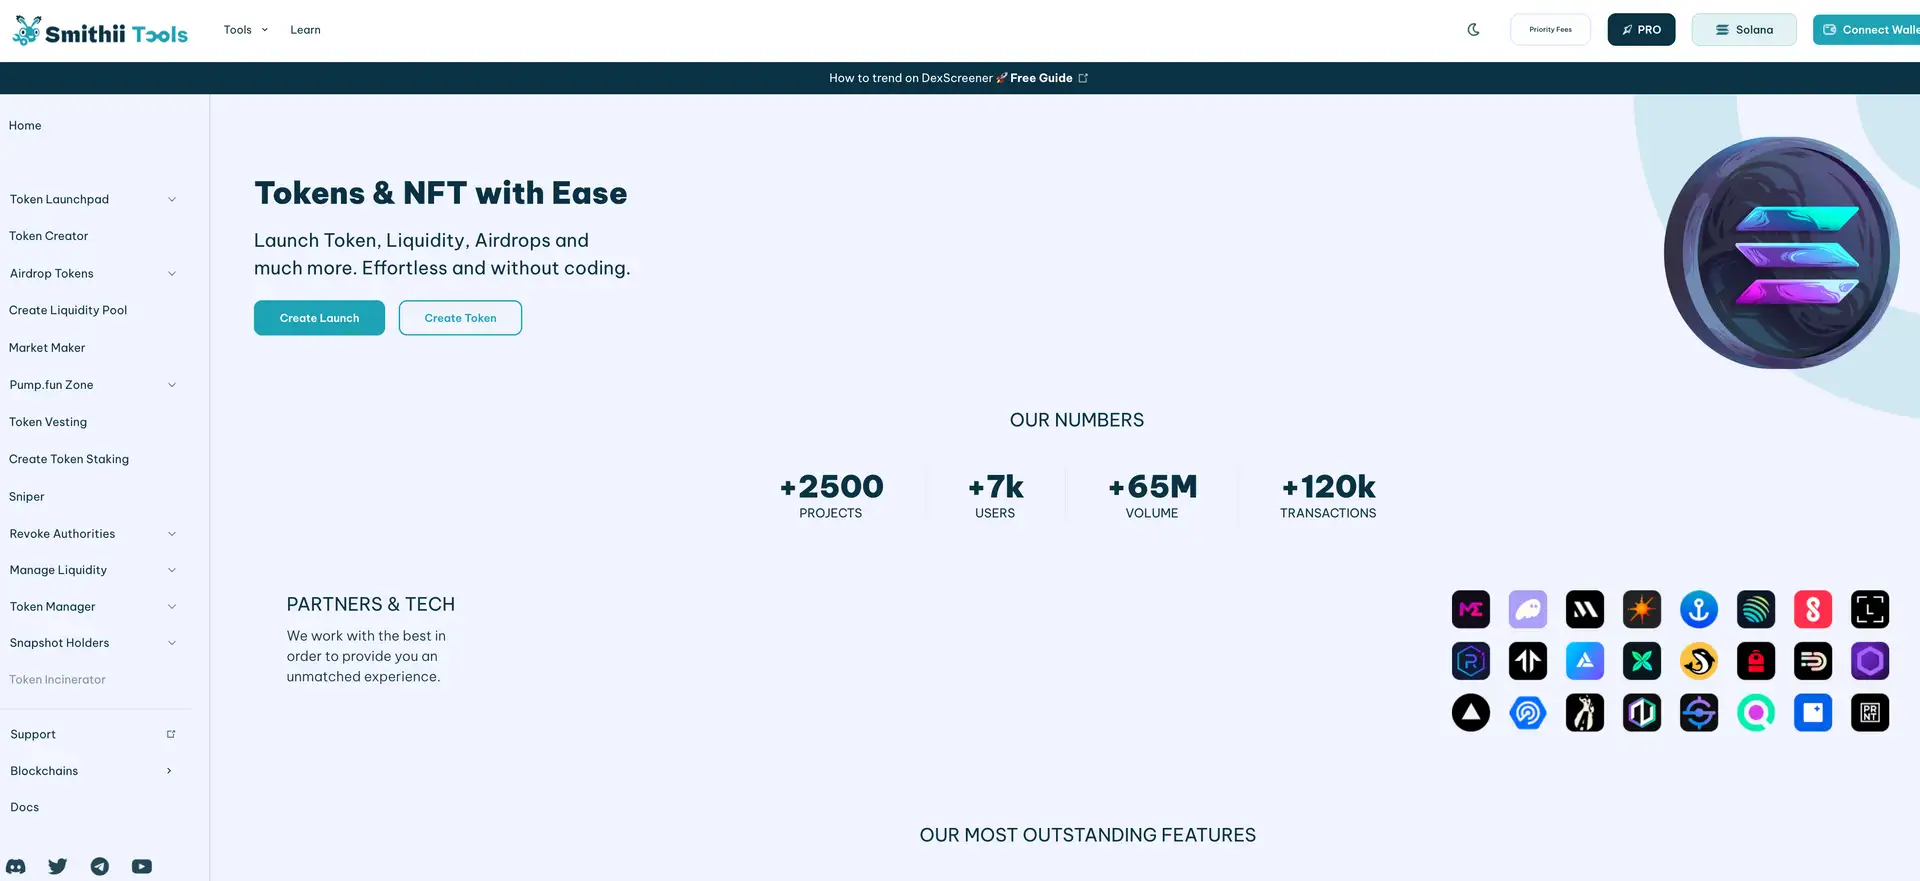The height and width of the screenshot is (881, 1920).
Task: Click the blue anchor partner icon
Action: coord(1698,609)
